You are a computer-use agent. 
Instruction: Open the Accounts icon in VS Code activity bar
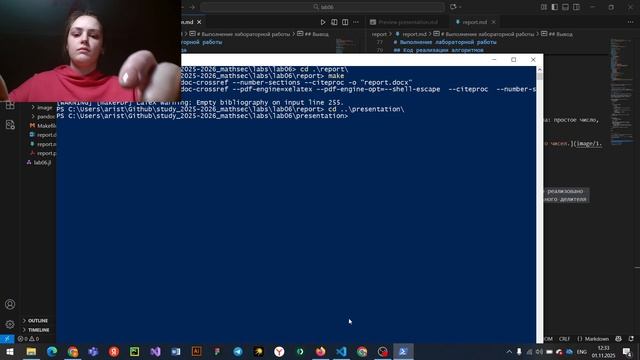tap(10, 304)
